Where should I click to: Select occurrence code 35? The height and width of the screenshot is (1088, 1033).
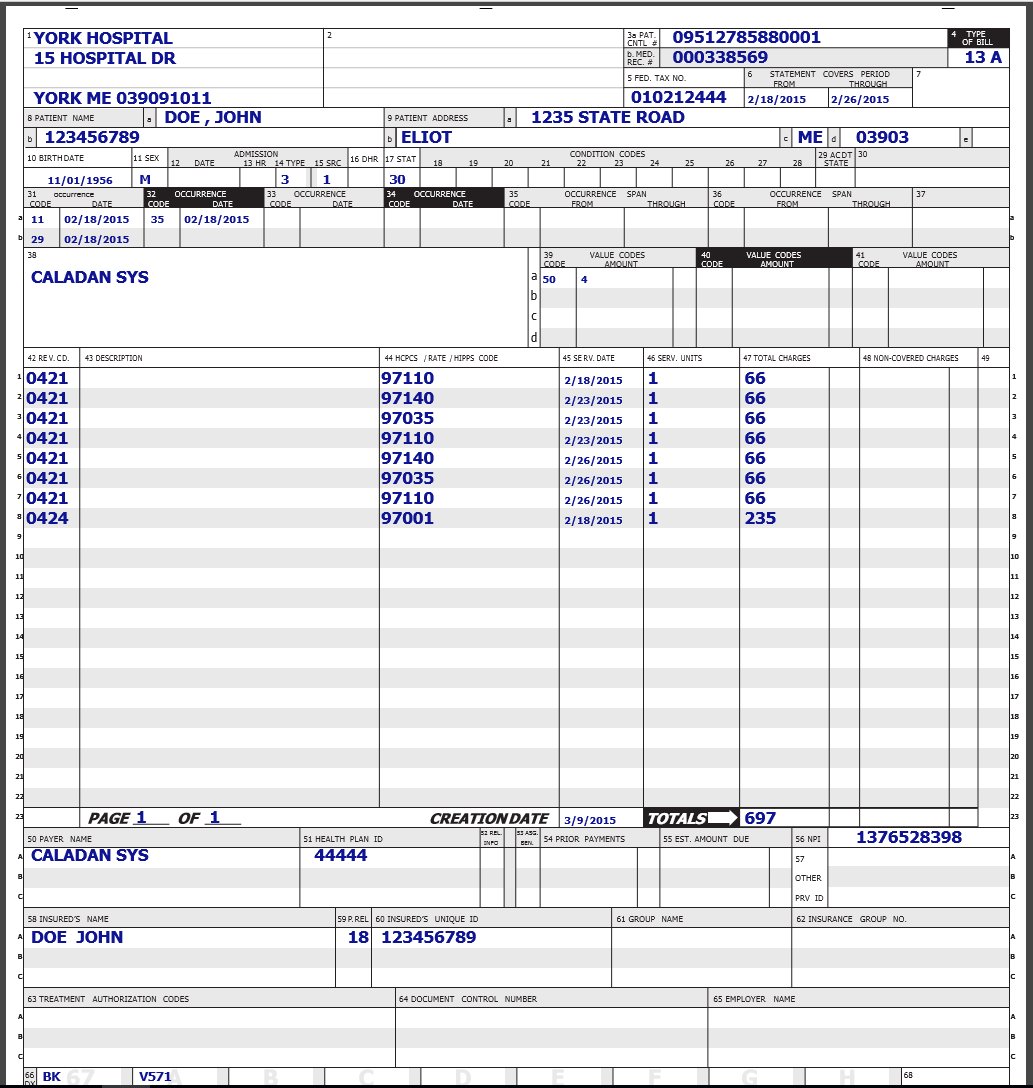coord(157,220)
